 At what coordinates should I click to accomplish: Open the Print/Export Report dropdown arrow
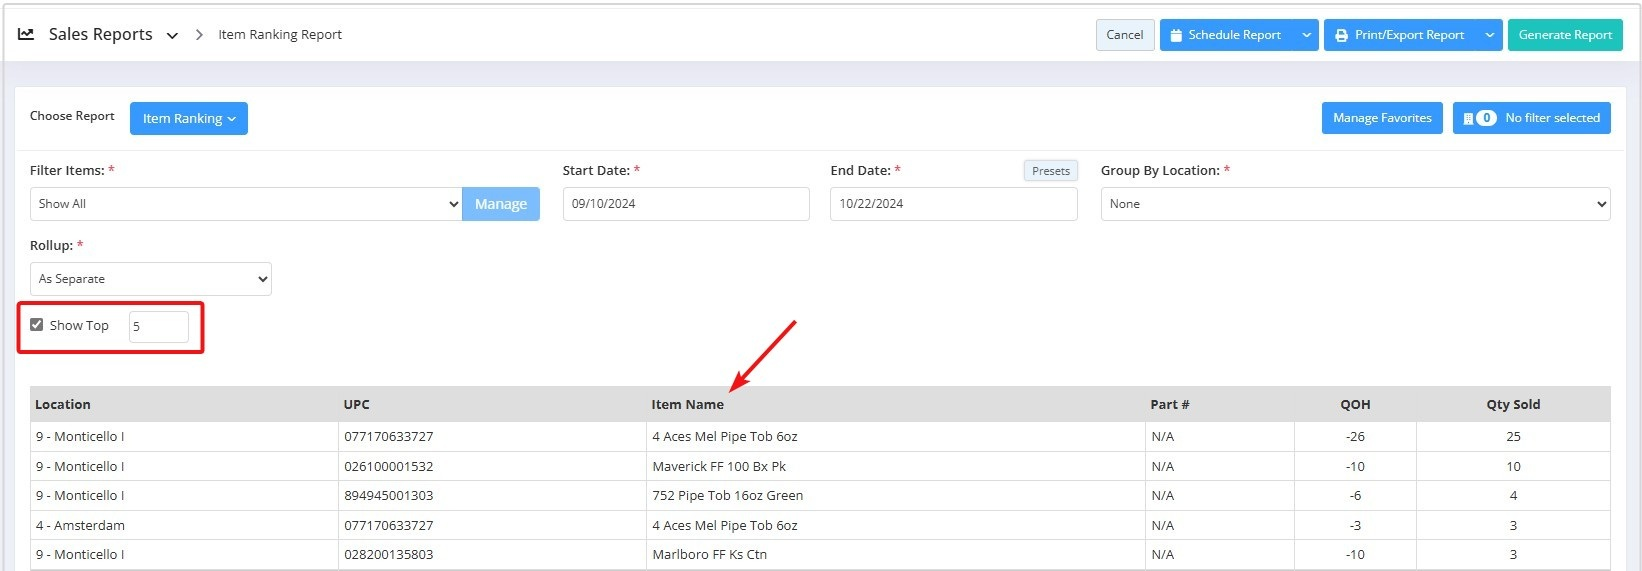pos(1489,35)
